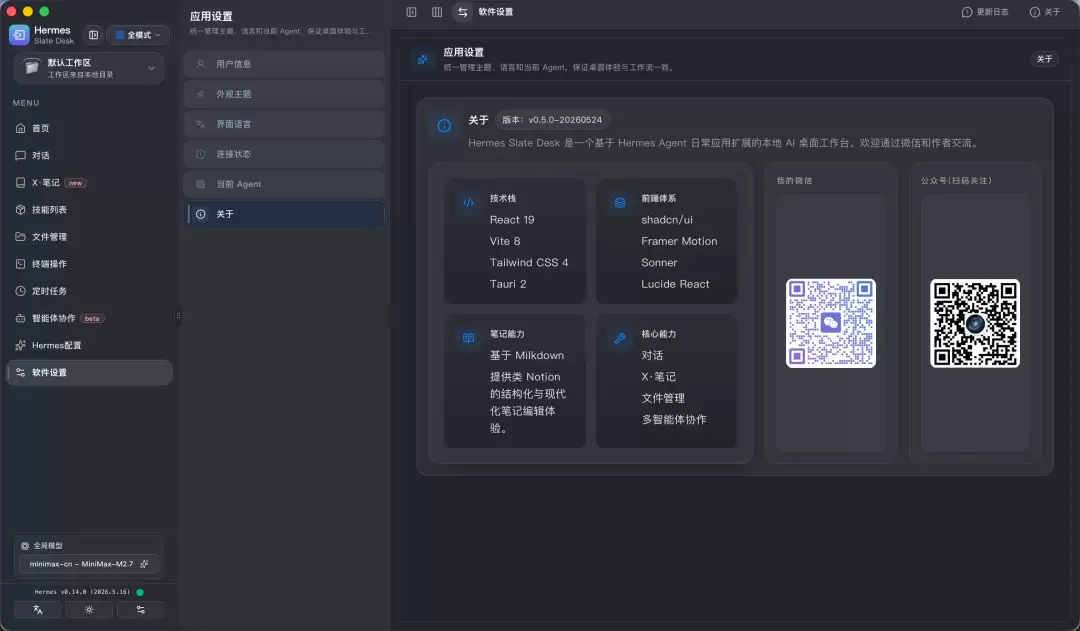
Task: Select 关于 in the settings list
Action: [x=284, y=214]
